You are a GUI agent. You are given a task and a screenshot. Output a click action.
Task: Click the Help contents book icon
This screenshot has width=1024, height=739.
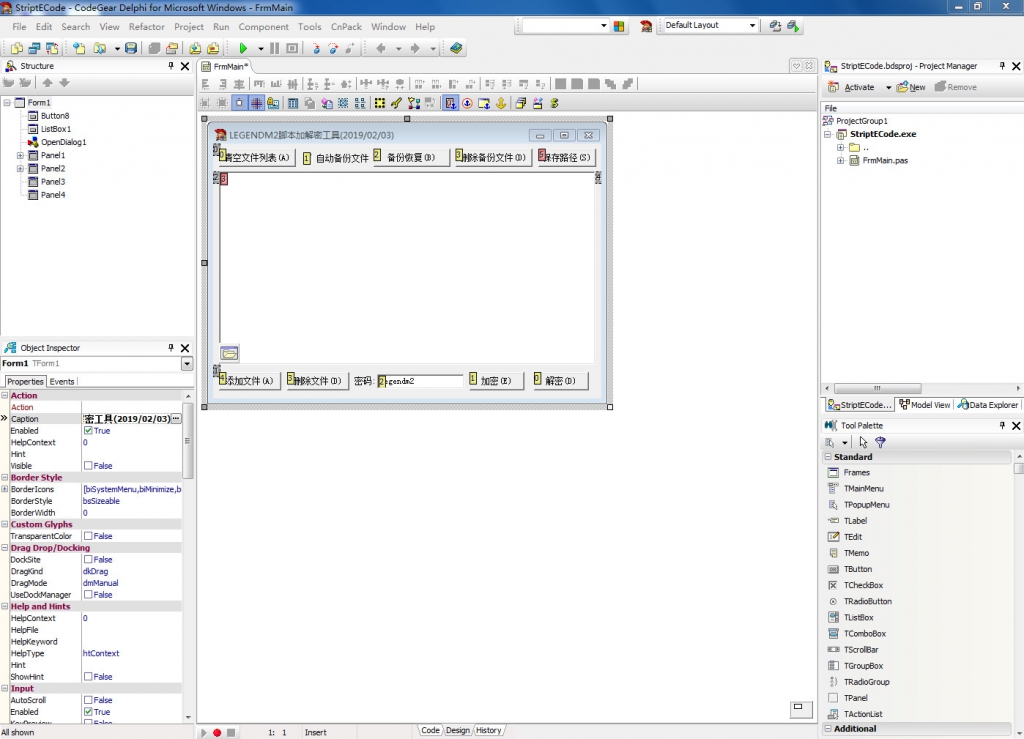[456, 48]
